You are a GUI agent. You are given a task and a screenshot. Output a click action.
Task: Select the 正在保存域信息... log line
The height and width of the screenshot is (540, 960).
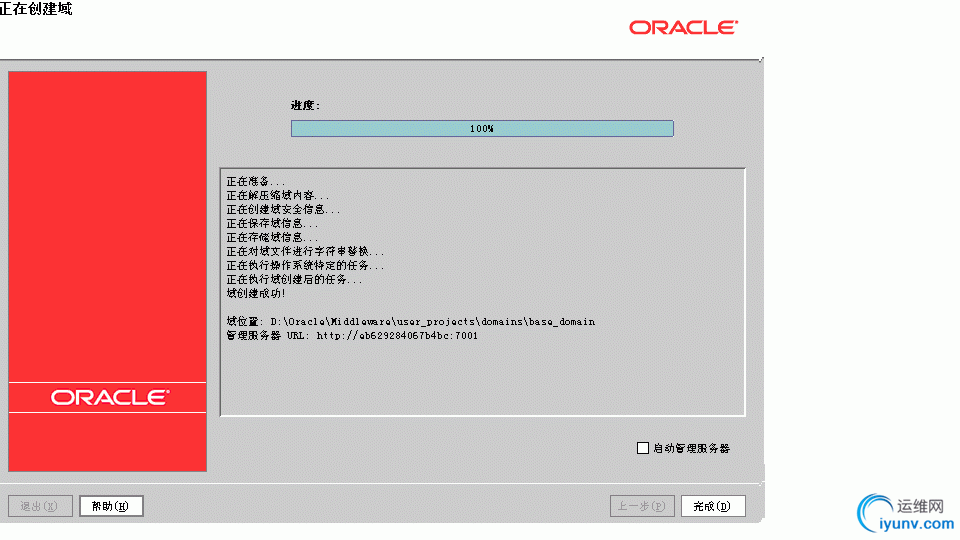pyautogui.click(x=272, y=223)
